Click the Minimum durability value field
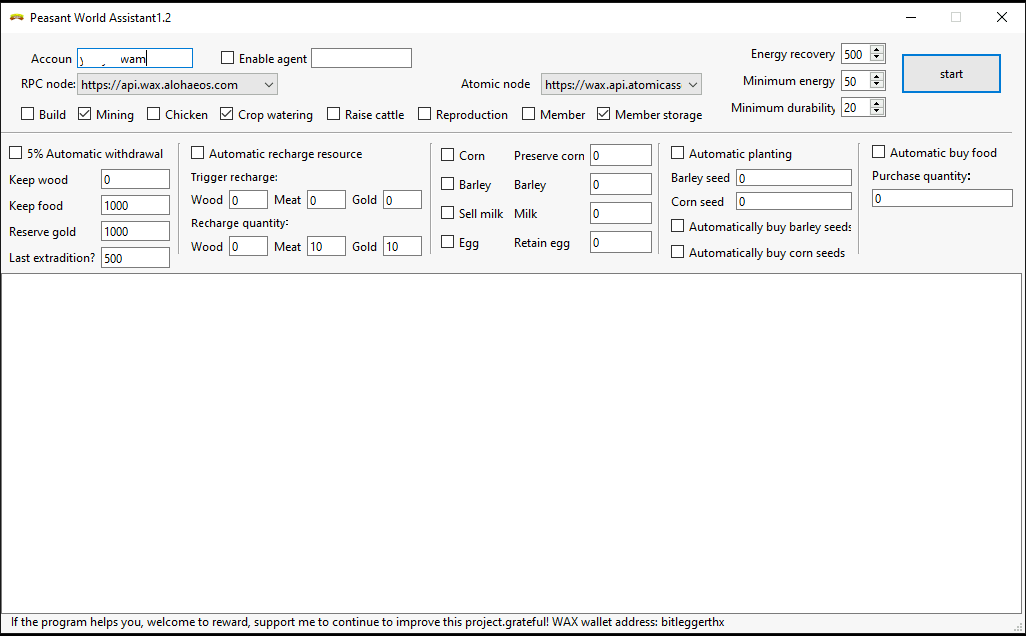This screenshot has height=636, width=1026. 856,107
